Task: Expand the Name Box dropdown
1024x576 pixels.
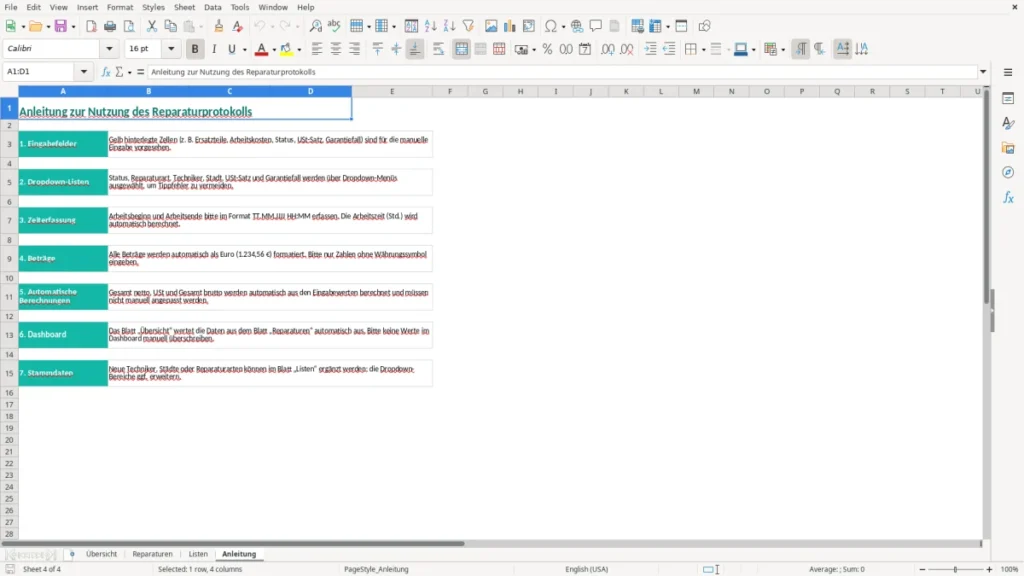Action: tap(84, 72)
